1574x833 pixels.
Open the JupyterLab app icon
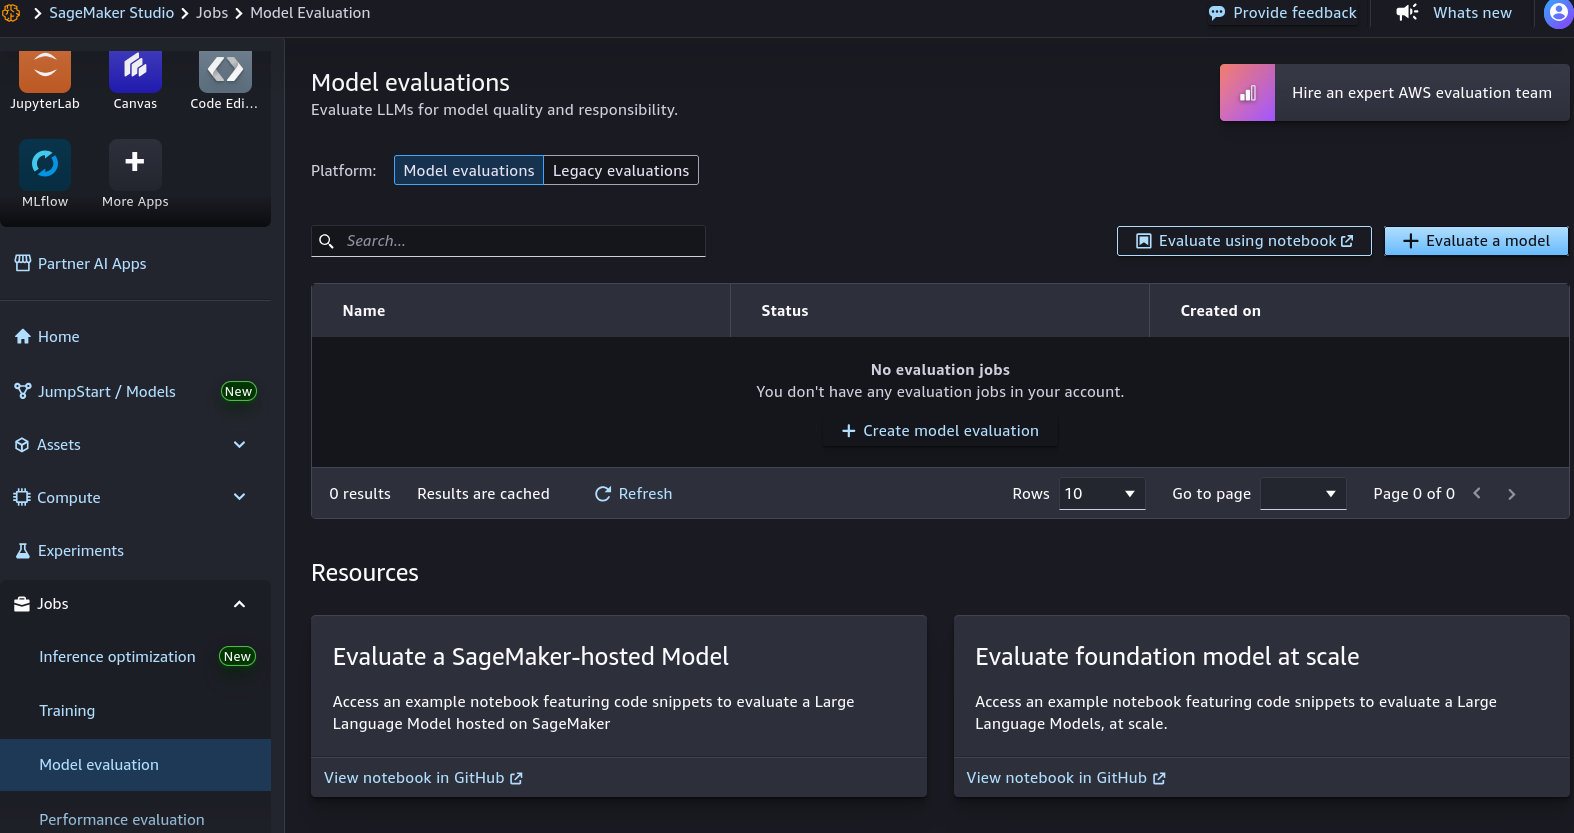click(45, 68)
